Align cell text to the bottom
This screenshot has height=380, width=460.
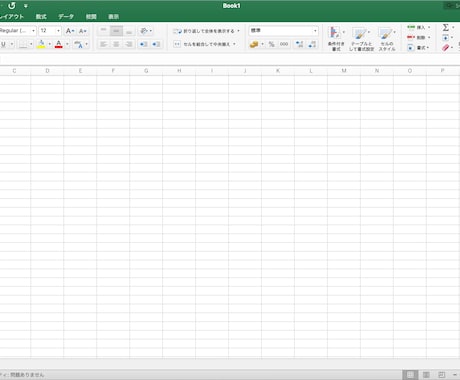pyautogui.click(x=129, y=31)
